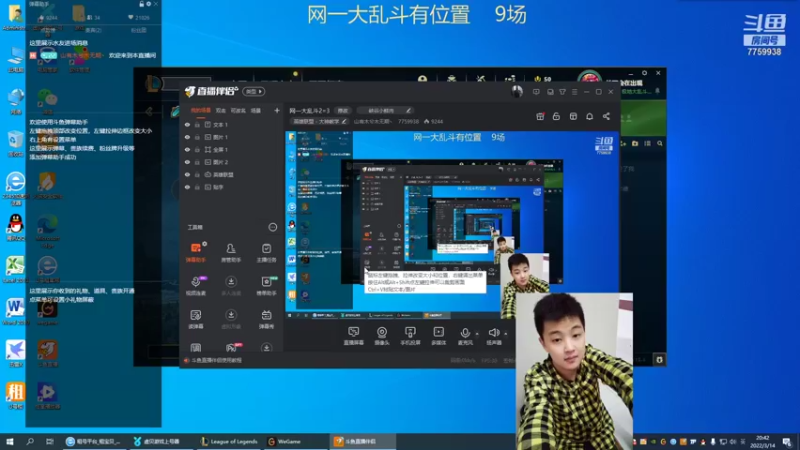Open the 弹幕助手 tool in toolbox
The height and width of the screenshot is (450, 800).
196,253
